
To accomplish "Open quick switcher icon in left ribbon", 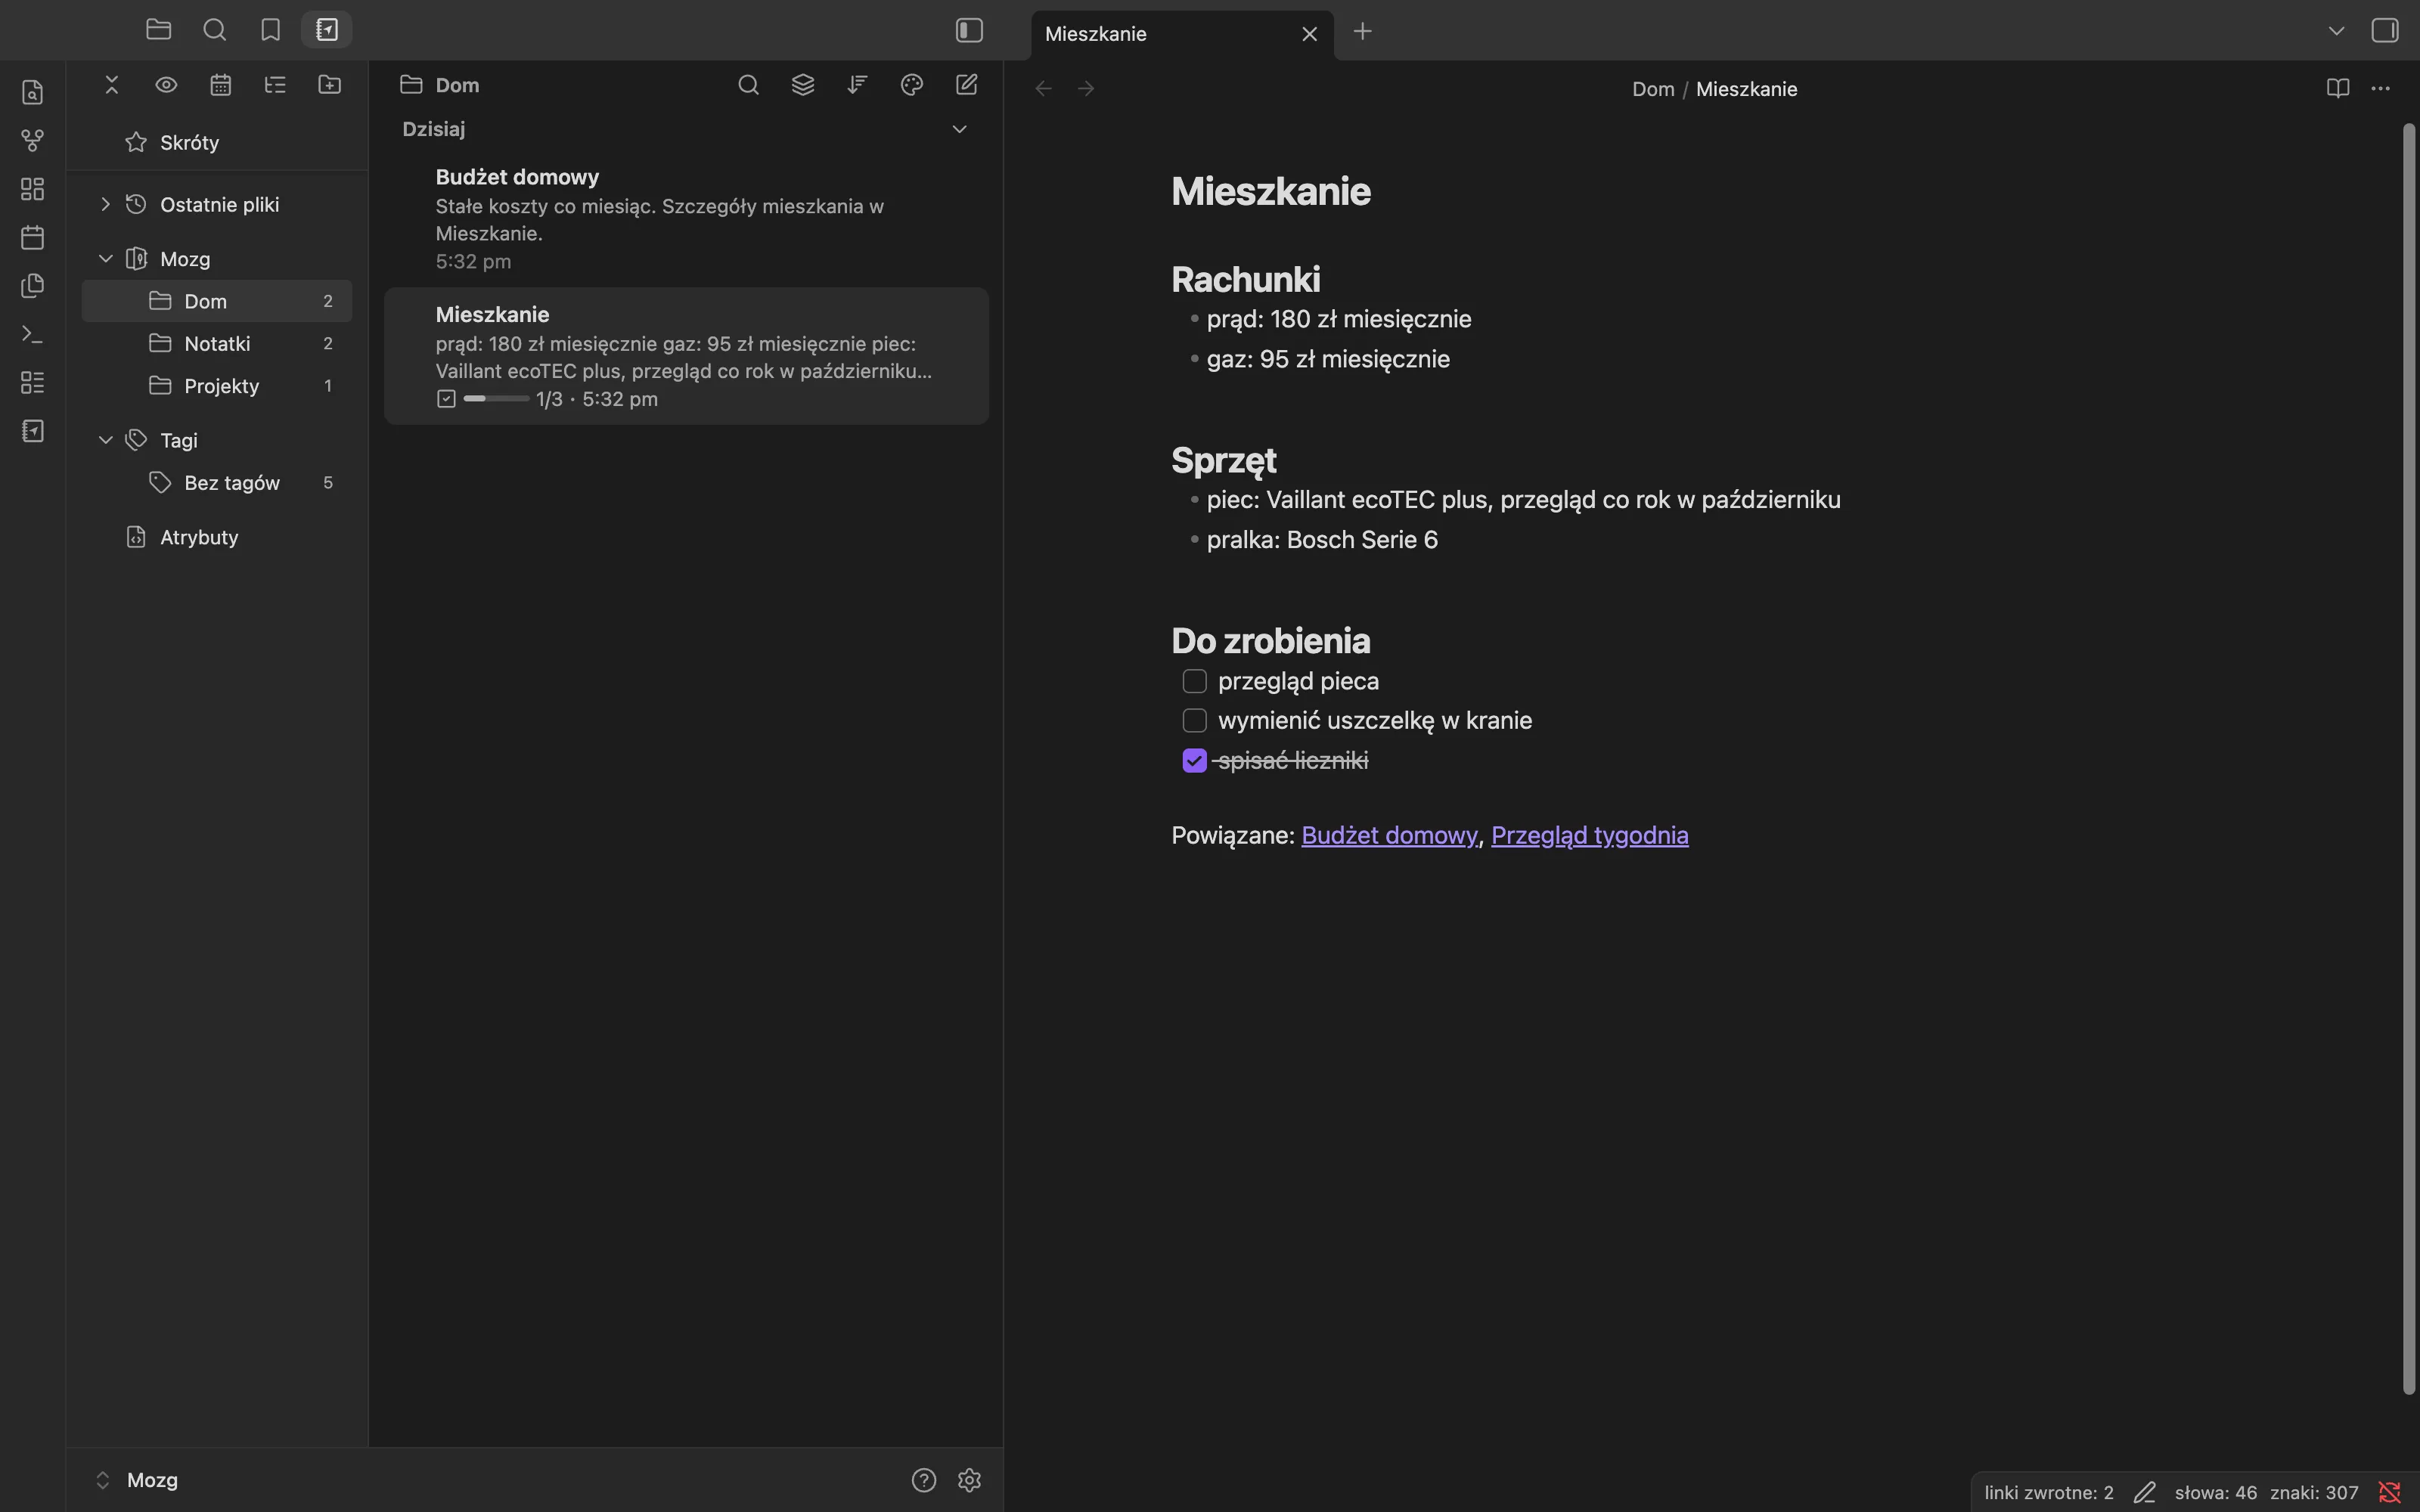I will coord(33,92).
